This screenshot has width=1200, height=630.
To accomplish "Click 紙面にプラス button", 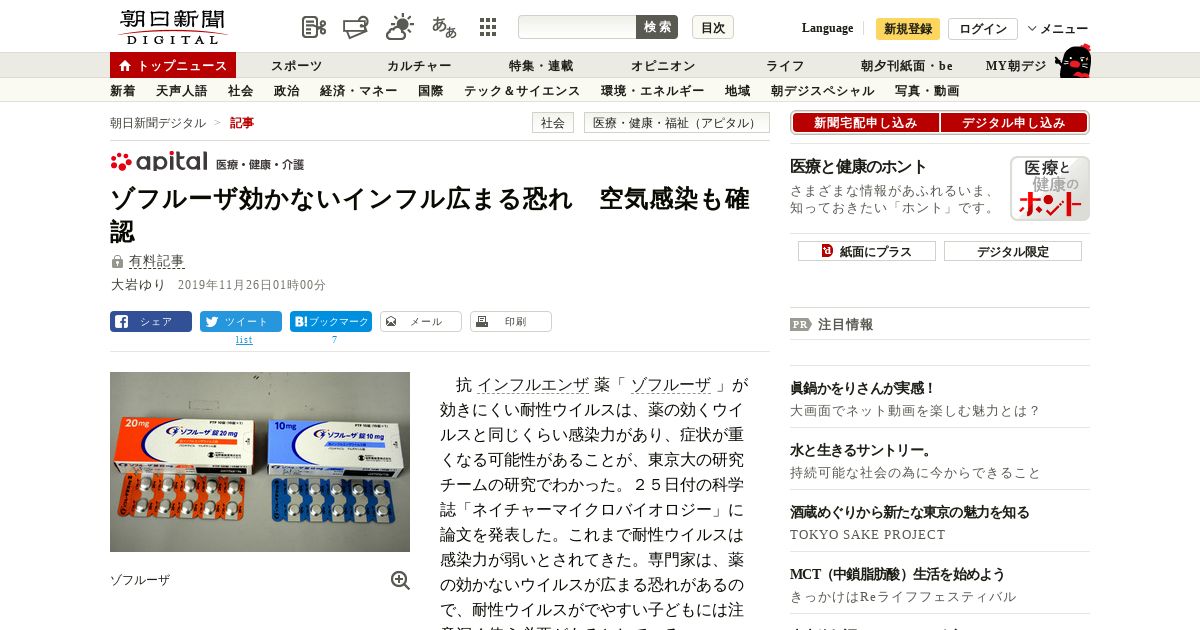I will [x=867, y=251].
